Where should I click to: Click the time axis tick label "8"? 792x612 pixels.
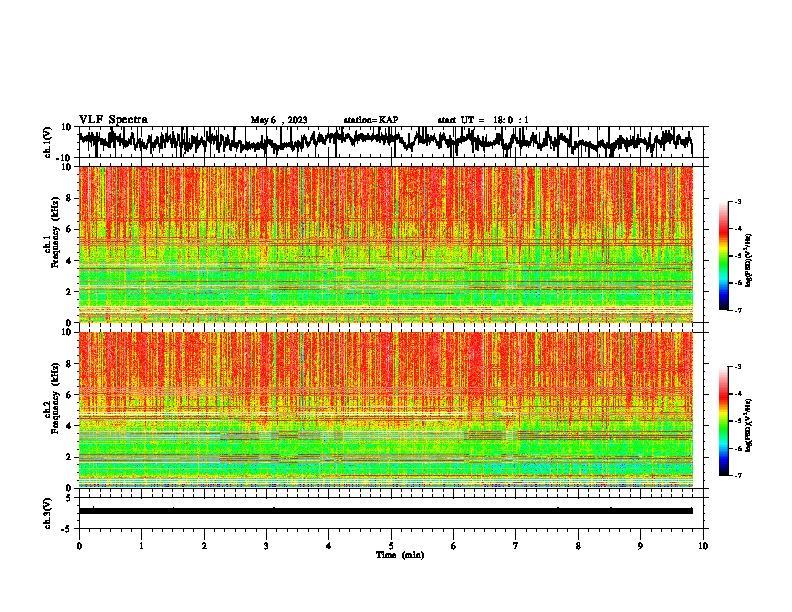pyautogui.click(x=578, y=546)
